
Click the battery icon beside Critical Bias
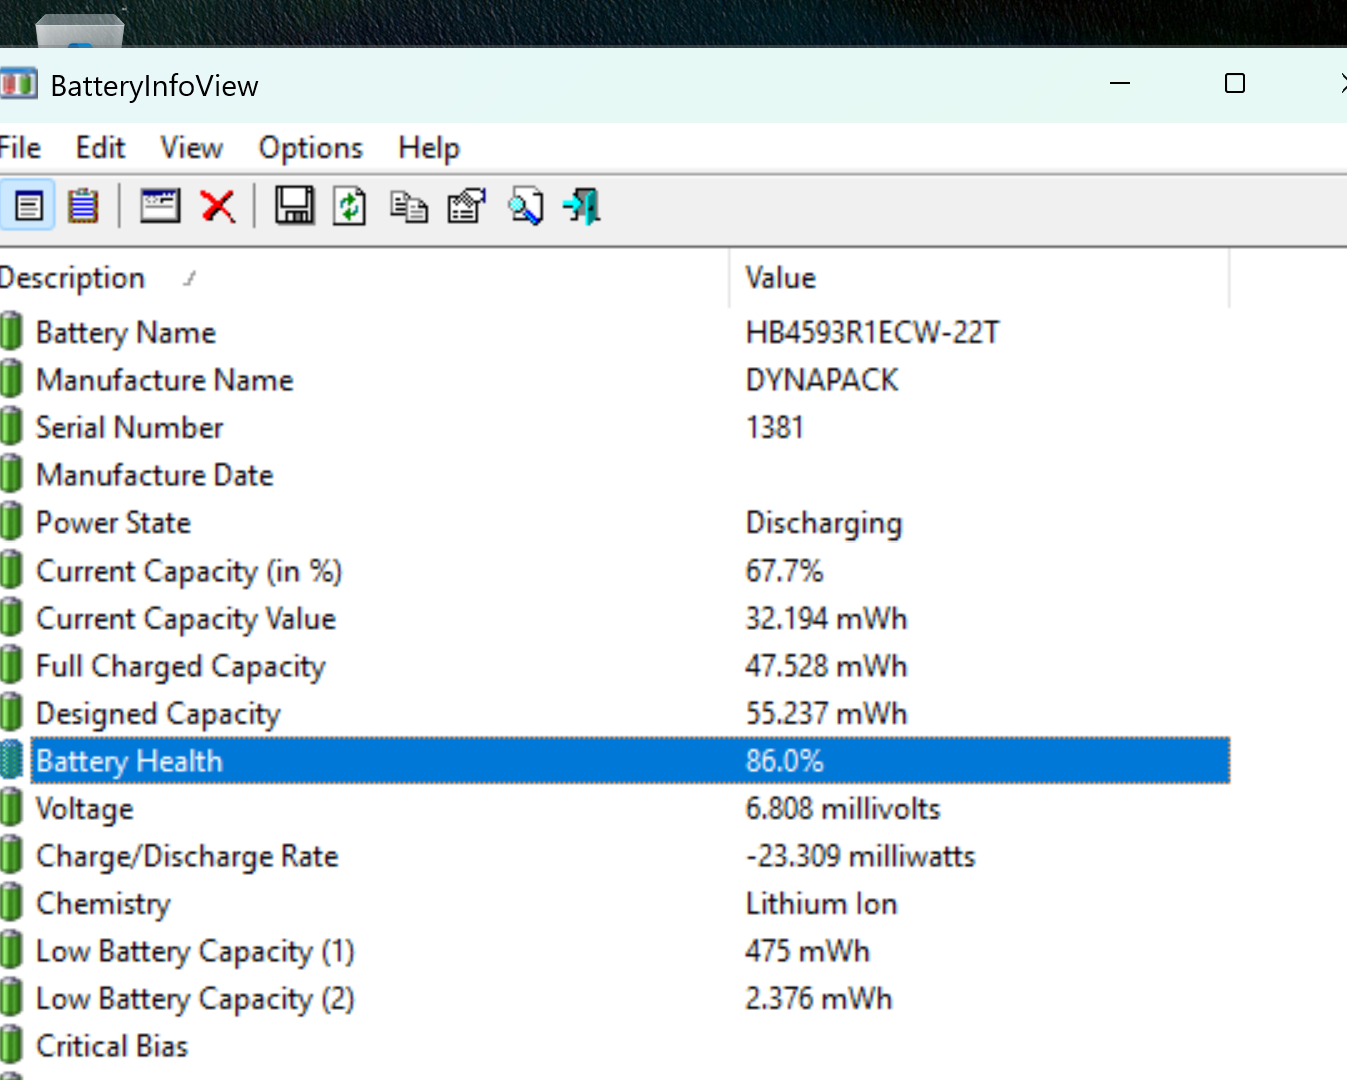coord(11,1046)
